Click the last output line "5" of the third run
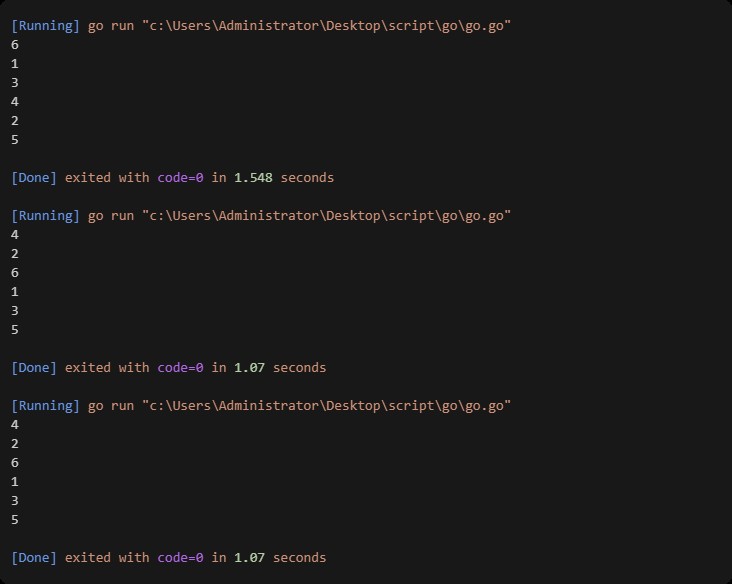The width and height of the screenshot is (732, 584). pos(15,520)
